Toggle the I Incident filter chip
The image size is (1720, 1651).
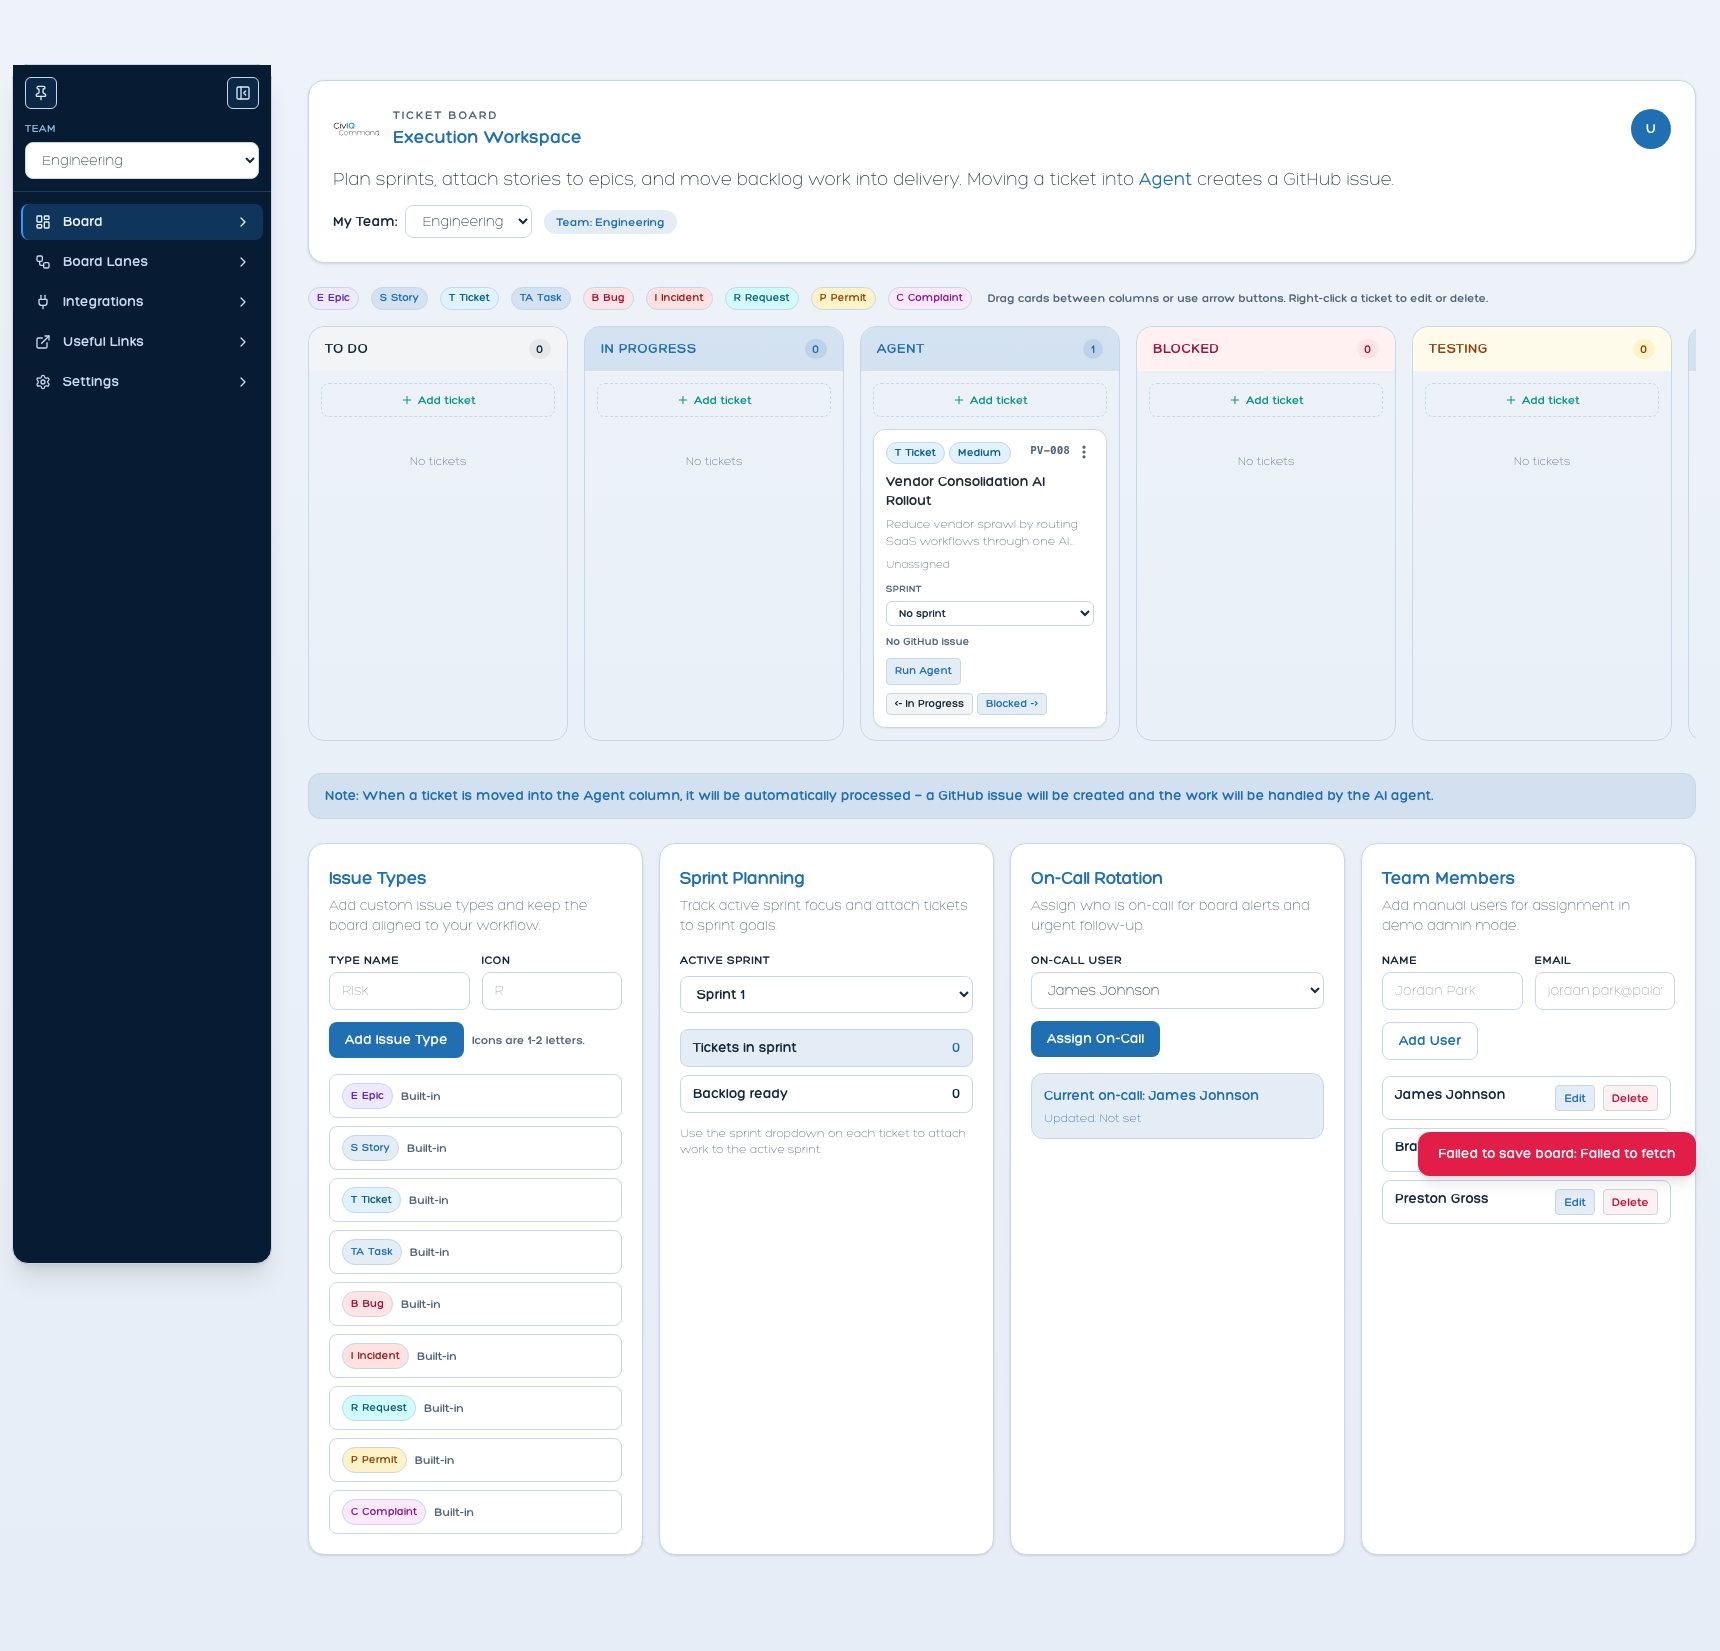coord(679,298)
